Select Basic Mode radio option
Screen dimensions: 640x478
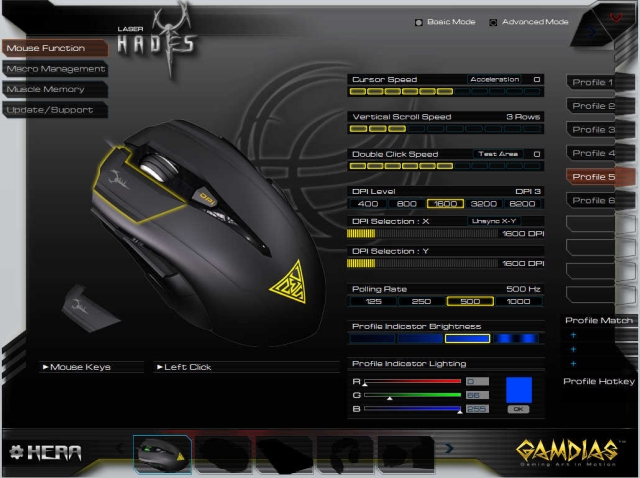coord(419,22)
